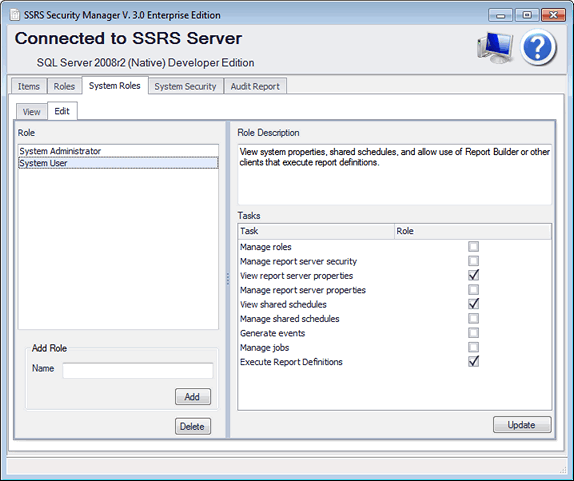Click the 'Manage roles' task text

pos(265,247)
